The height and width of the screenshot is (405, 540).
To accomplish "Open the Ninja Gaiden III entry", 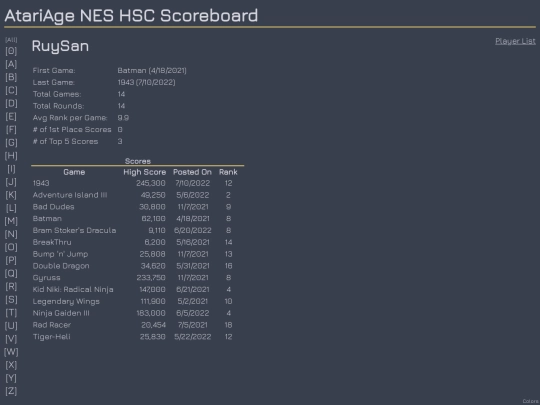I will point(61,313).
